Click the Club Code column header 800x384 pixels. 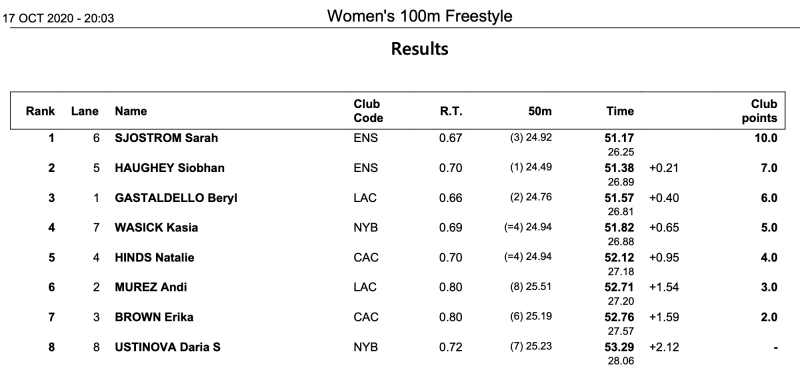click(368, 111)
